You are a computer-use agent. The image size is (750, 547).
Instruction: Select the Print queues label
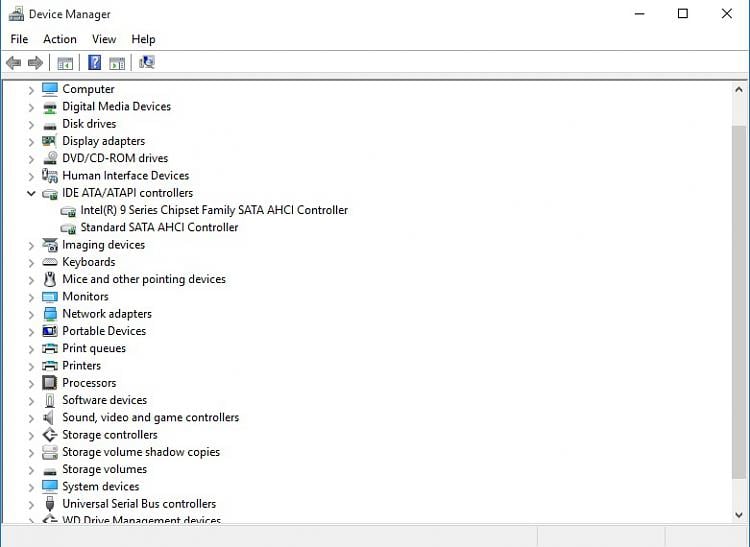tap(94, 349)
